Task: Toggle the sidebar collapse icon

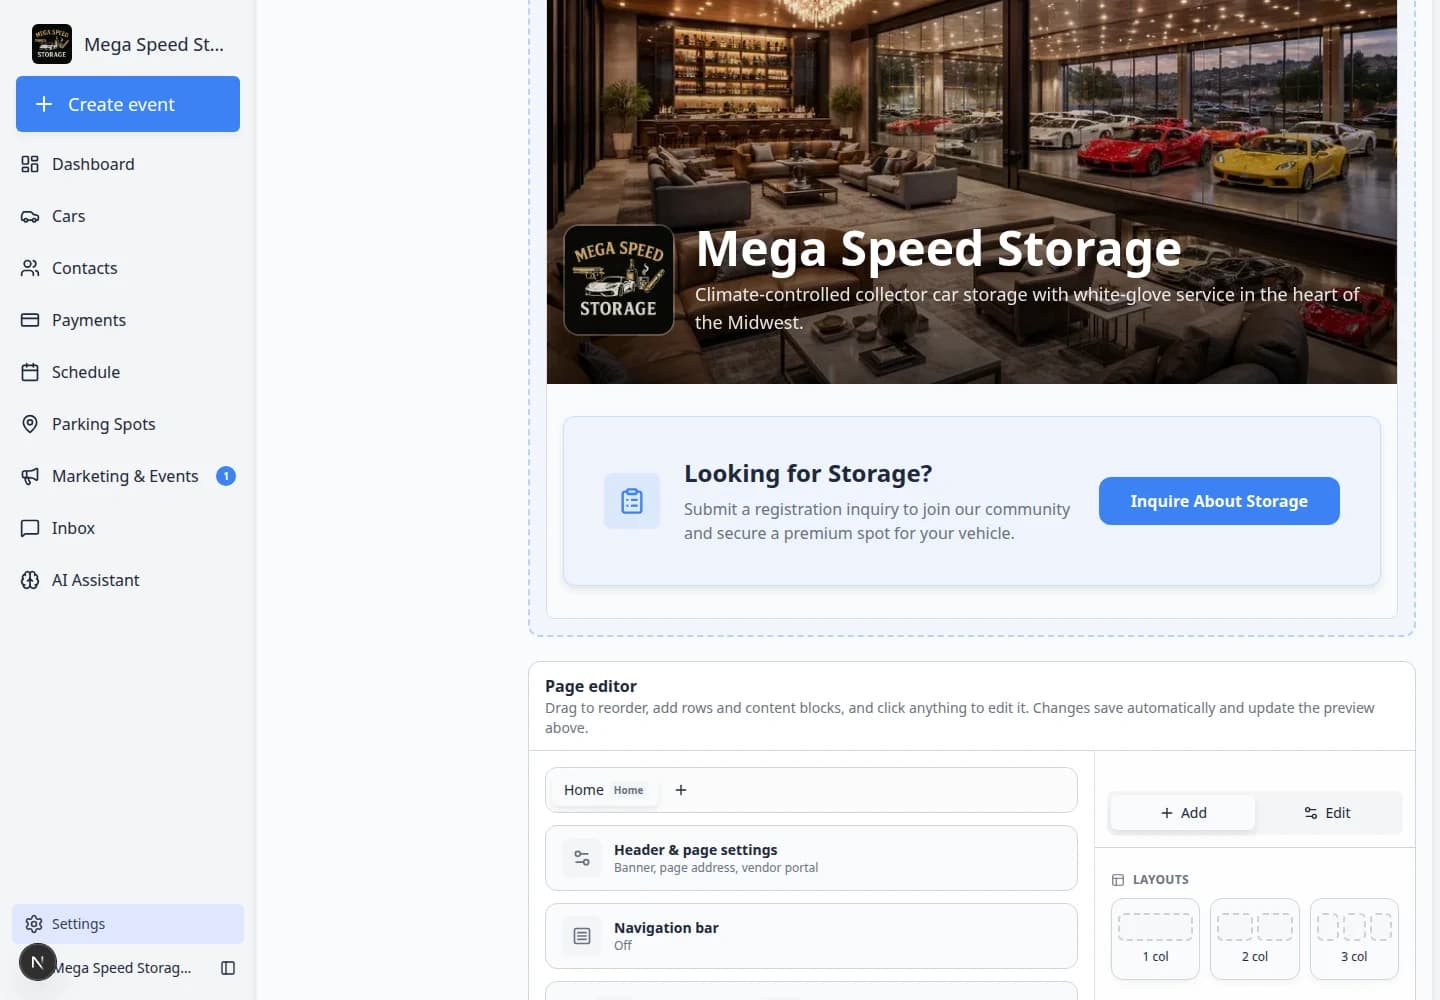Action: (228, 968)
